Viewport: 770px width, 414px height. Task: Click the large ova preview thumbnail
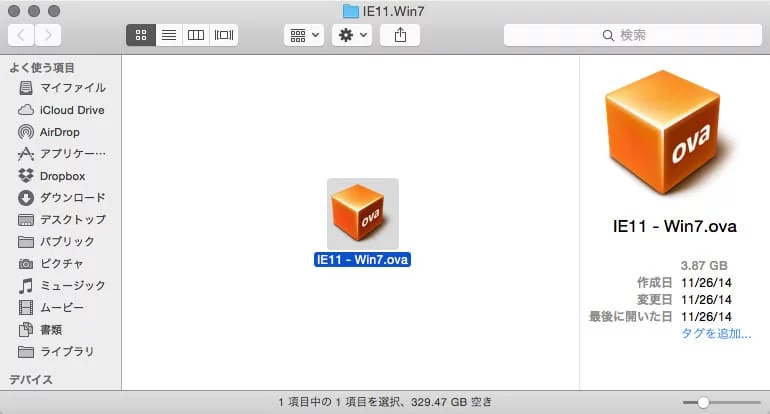(664, 133)
